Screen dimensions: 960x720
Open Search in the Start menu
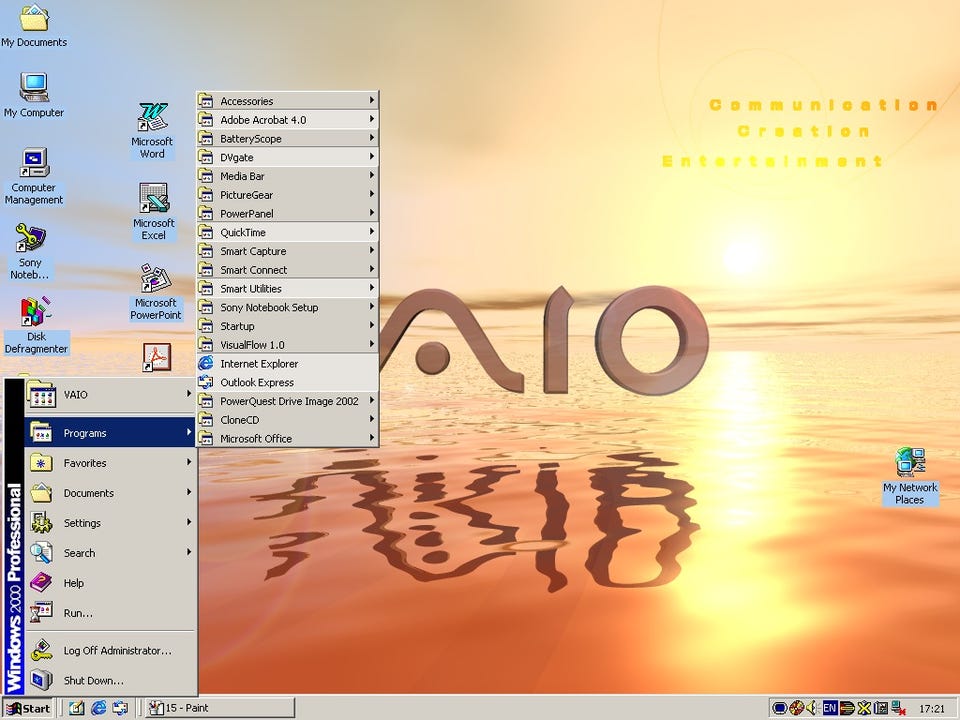tap(110, 553)
